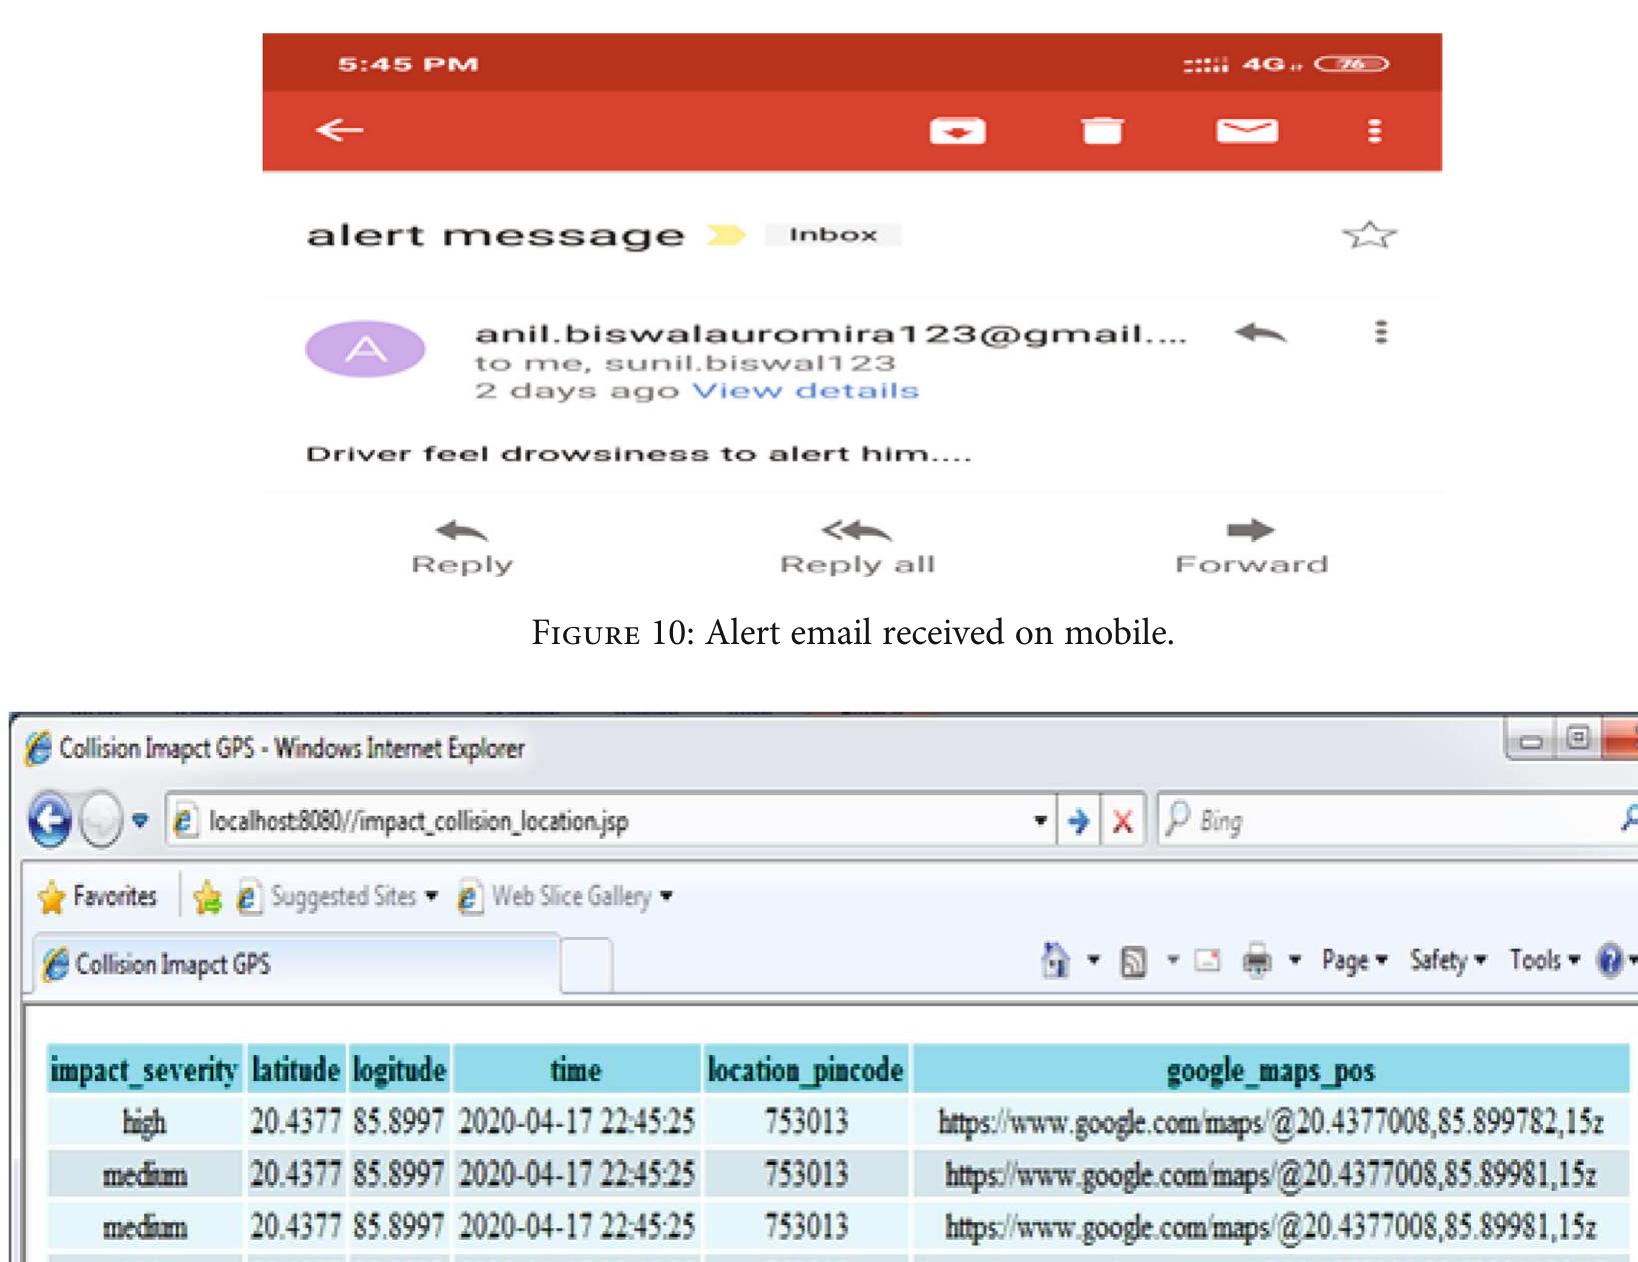Tap the sender avatar letter A

[x=365, y=349]
